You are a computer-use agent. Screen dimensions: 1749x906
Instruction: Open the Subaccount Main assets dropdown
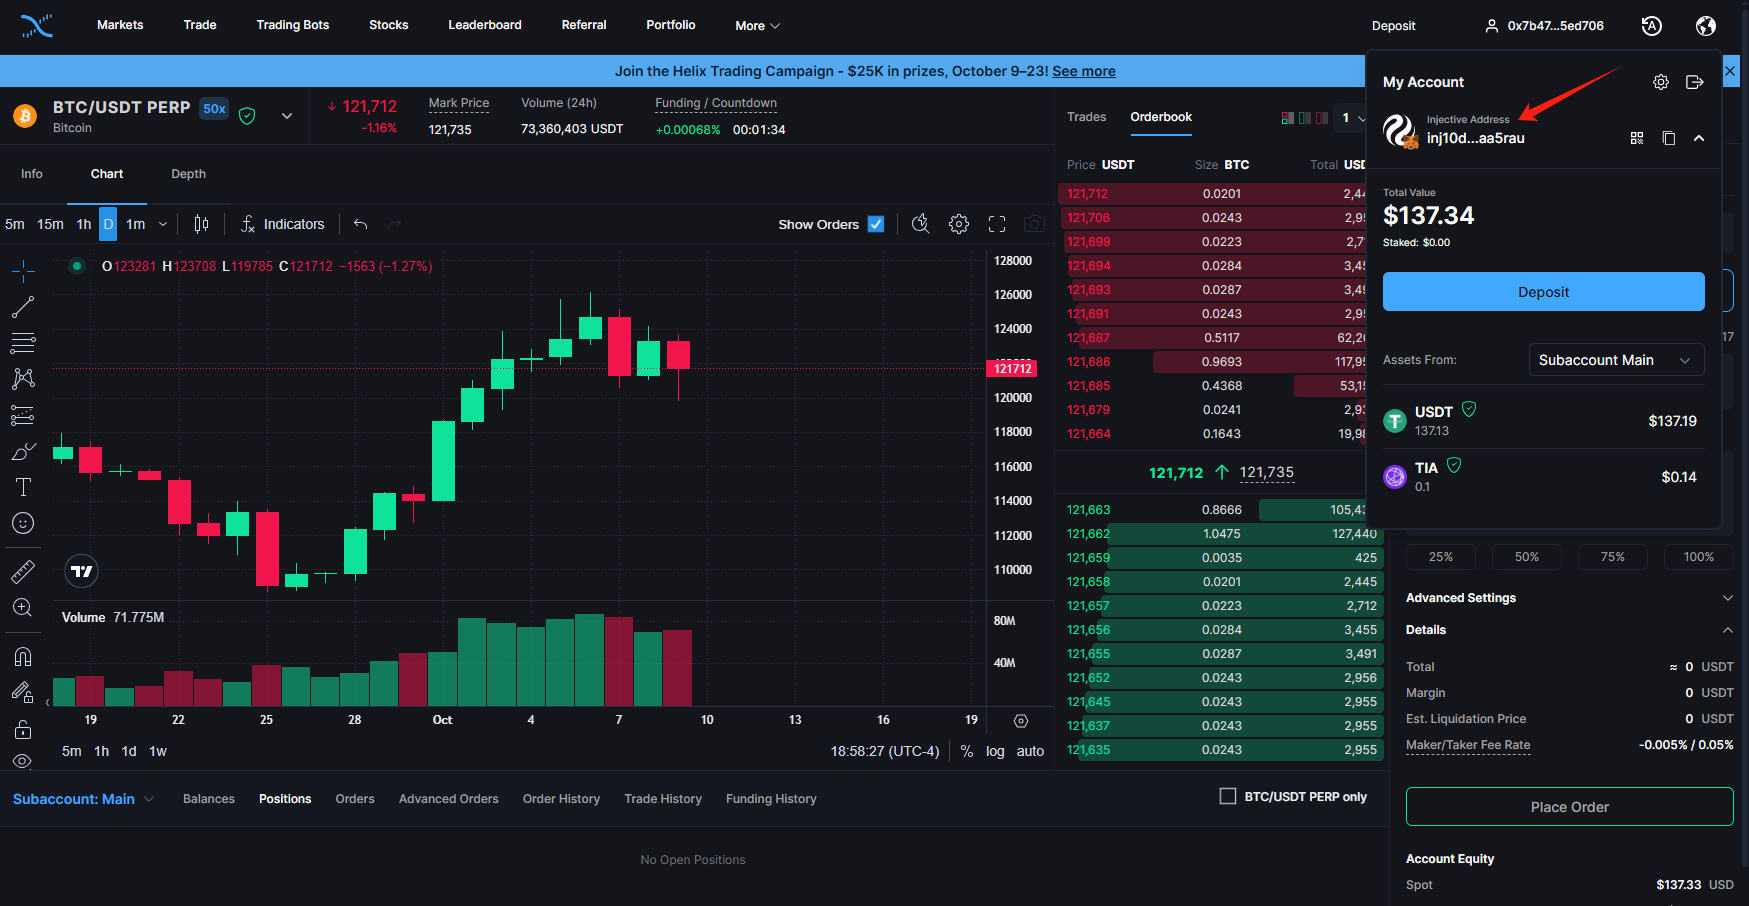[1615, 360]
